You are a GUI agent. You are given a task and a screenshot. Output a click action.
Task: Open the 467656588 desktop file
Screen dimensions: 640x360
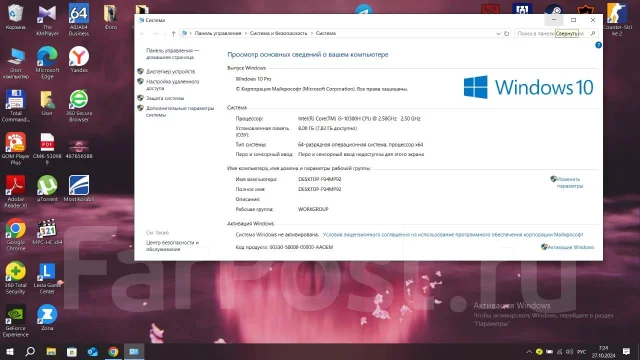(x=79, y=149)
